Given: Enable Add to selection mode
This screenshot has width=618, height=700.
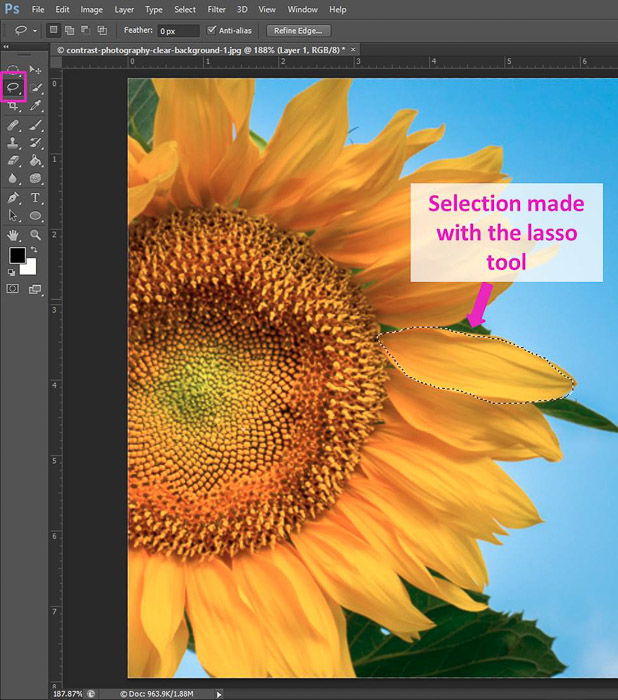Looking at the screenshot, I should (70, 30).
